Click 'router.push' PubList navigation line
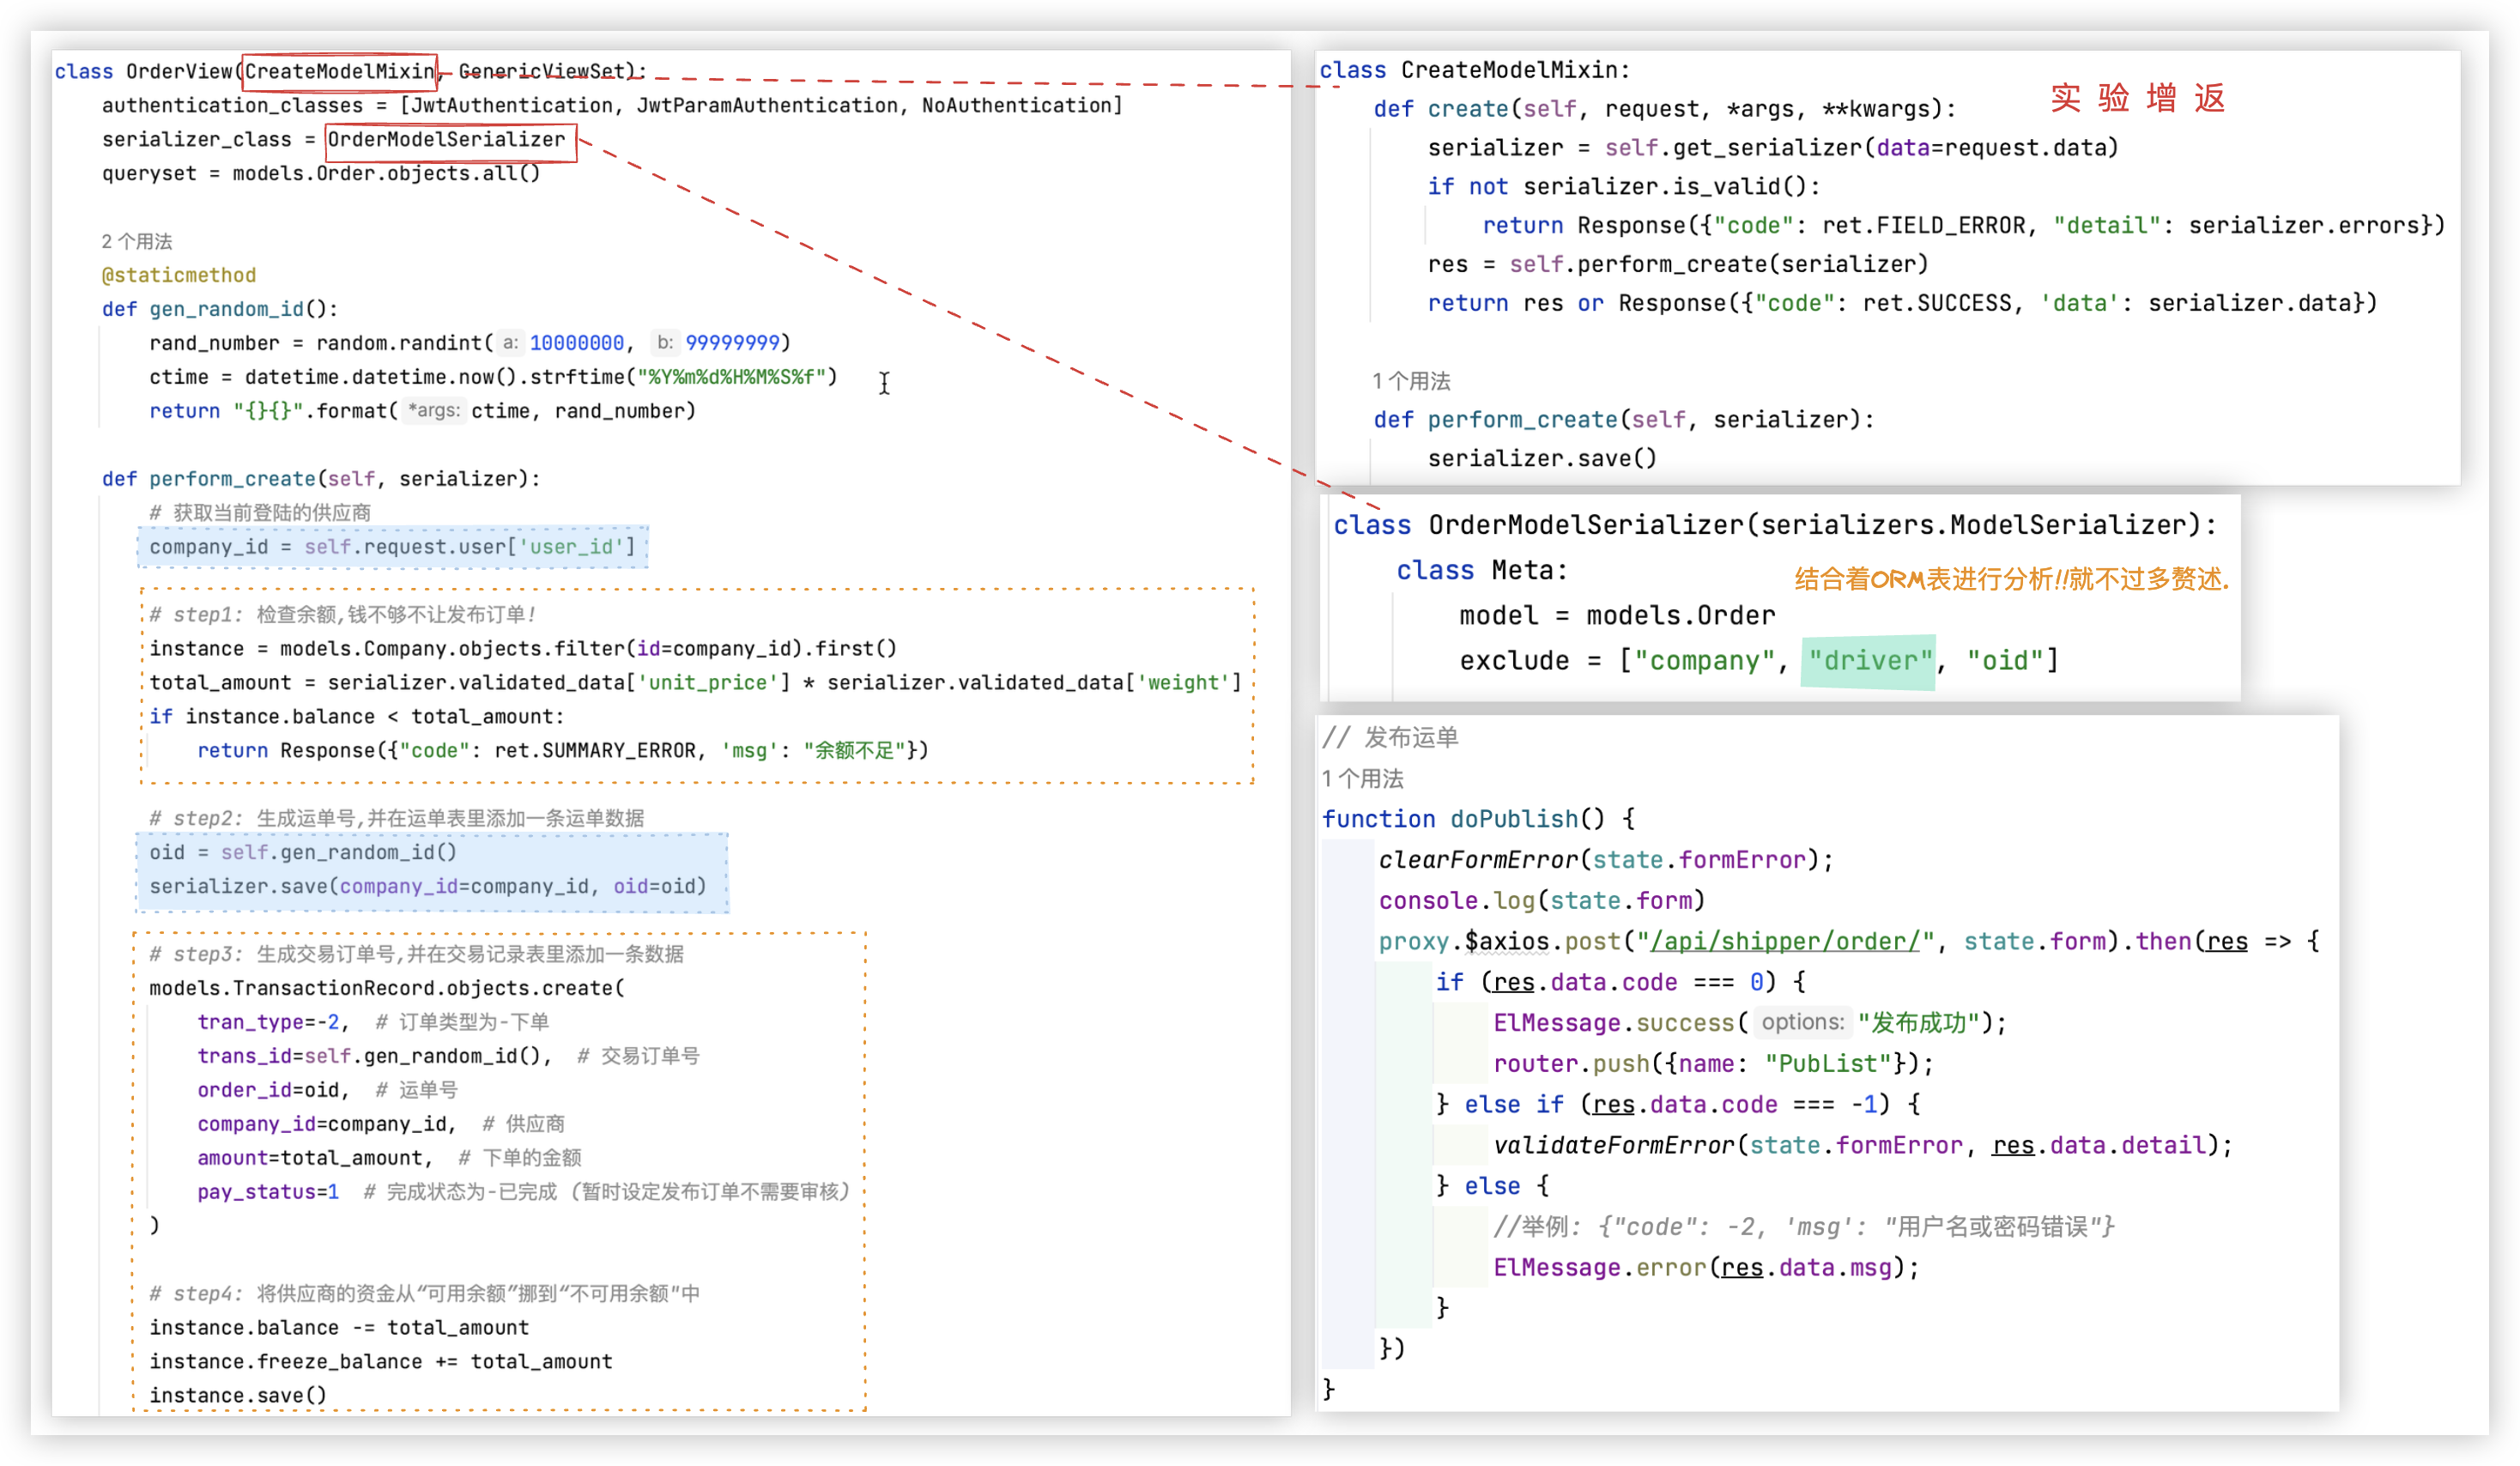Screen dimensions: 2520x1466 pos(1712,1063)
